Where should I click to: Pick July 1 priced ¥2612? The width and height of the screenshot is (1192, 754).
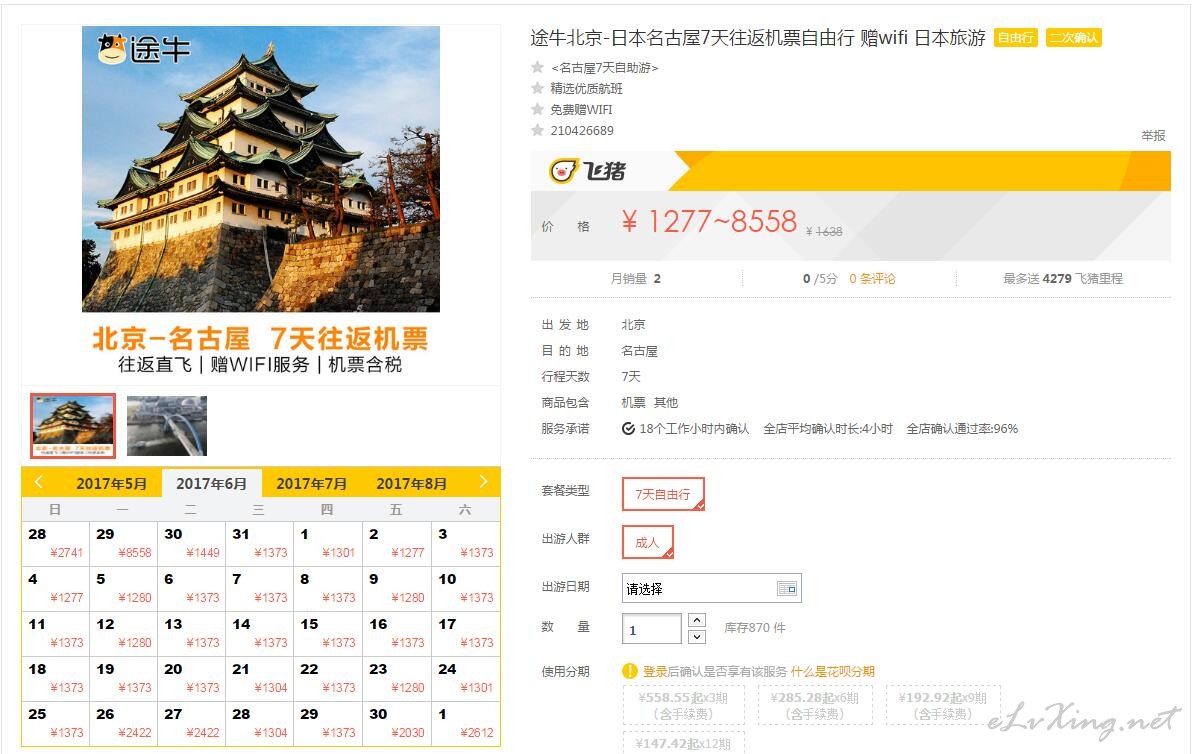(x=466, y=723)
